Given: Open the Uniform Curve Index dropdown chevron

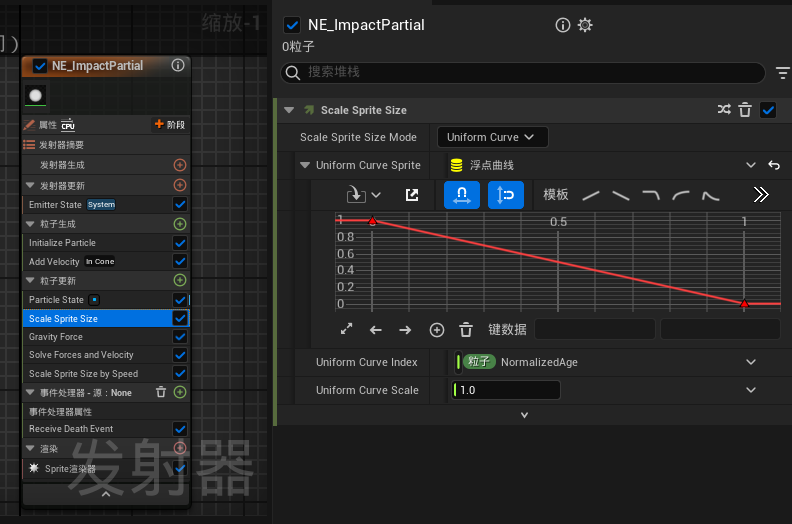Looking at the screenshot, I should pyautogui.click(x=751, y=362).
